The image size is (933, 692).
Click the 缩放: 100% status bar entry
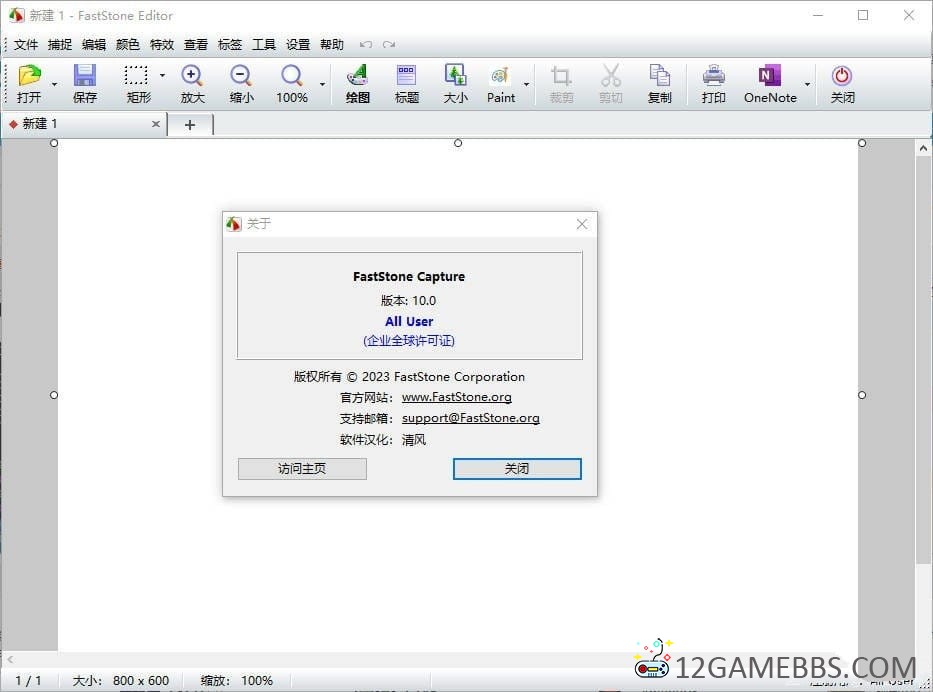[x=237, y=680]
